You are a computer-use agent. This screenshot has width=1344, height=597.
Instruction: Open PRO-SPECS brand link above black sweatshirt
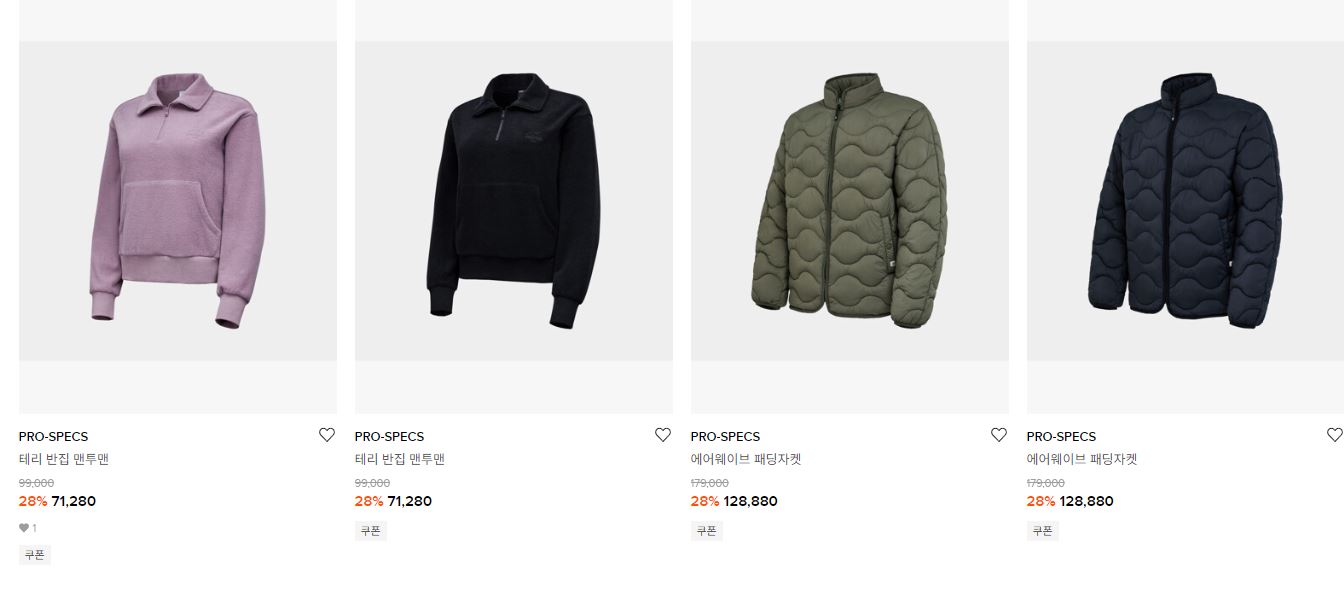(x=389, y=436)
